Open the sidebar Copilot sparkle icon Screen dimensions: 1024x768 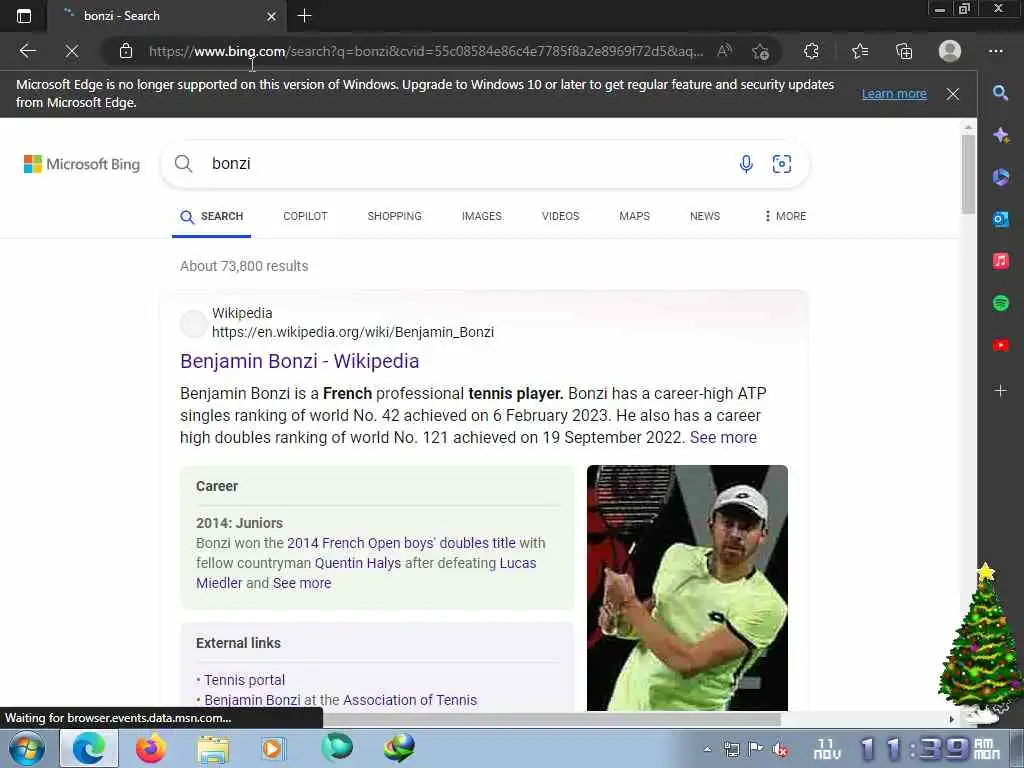(1000, 135)
